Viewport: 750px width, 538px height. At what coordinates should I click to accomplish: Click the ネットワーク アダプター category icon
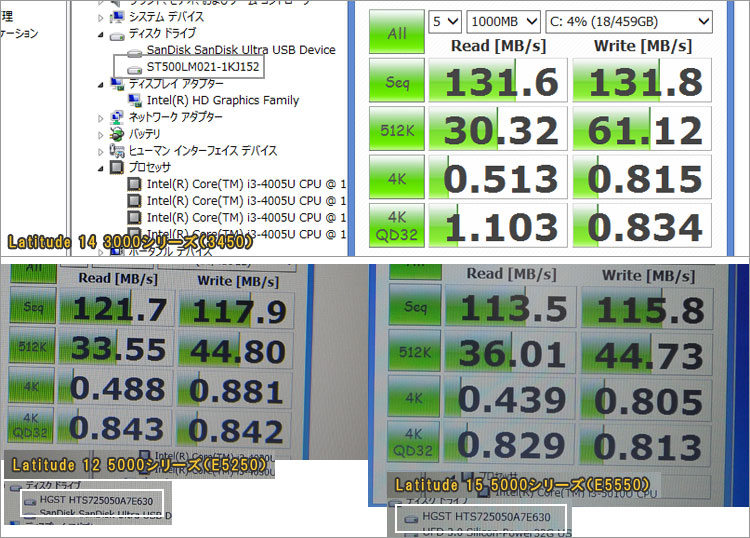(117, 117)
